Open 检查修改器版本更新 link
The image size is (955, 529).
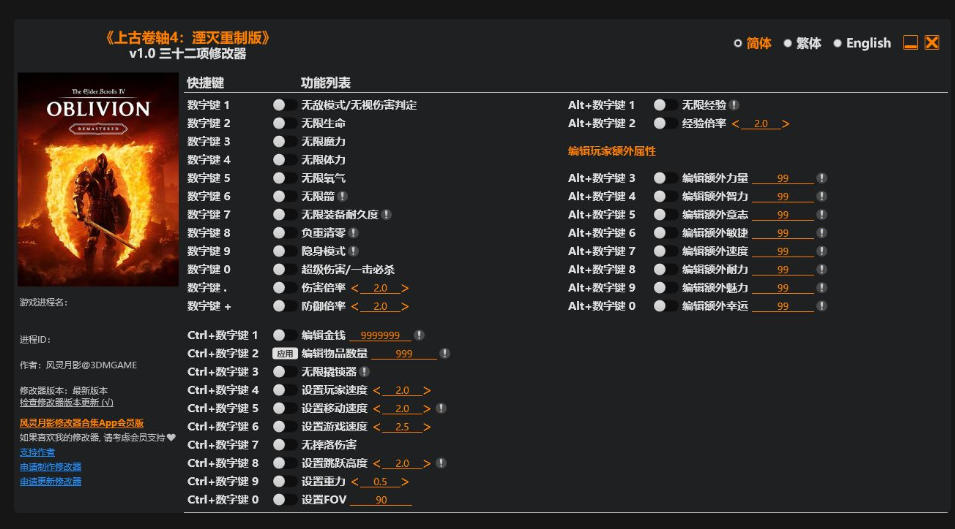(66, 402)
